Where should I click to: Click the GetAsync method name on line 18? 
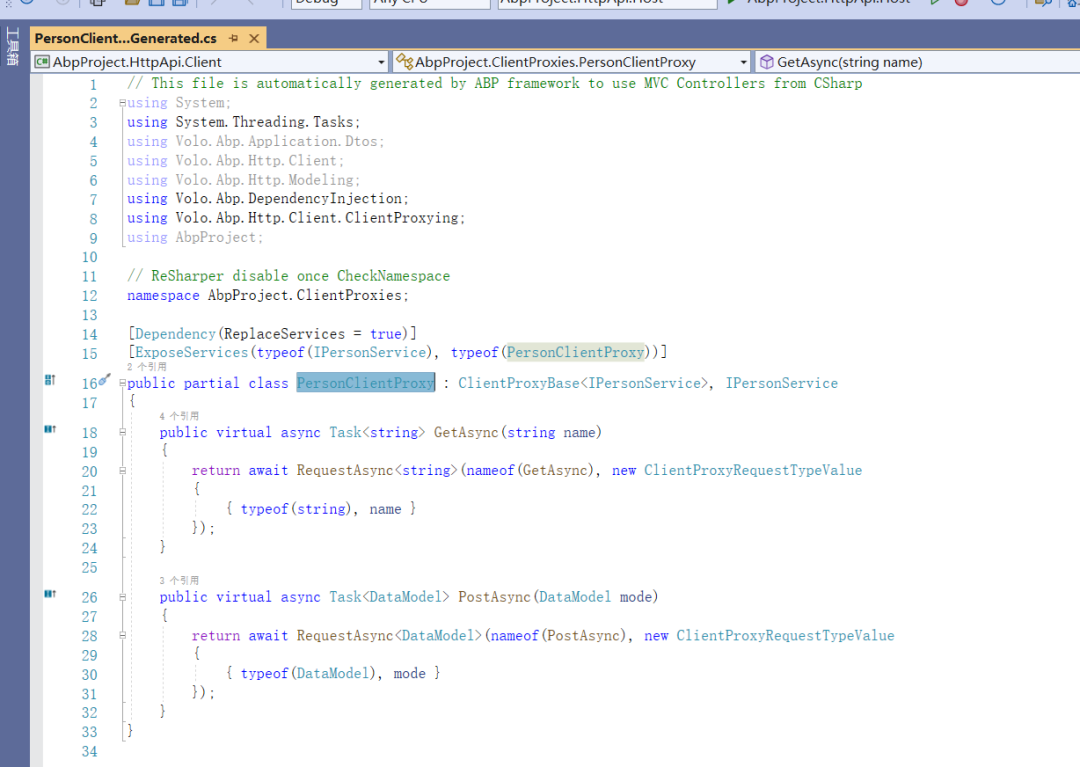(466, 432)
